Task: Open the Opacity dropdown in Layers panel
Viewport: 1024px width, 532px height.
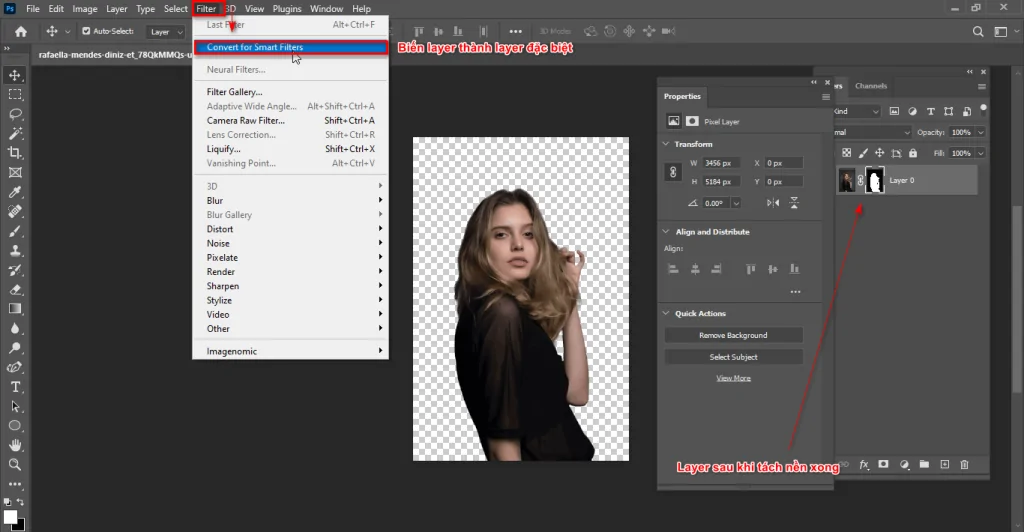Action: coord(980,132)
